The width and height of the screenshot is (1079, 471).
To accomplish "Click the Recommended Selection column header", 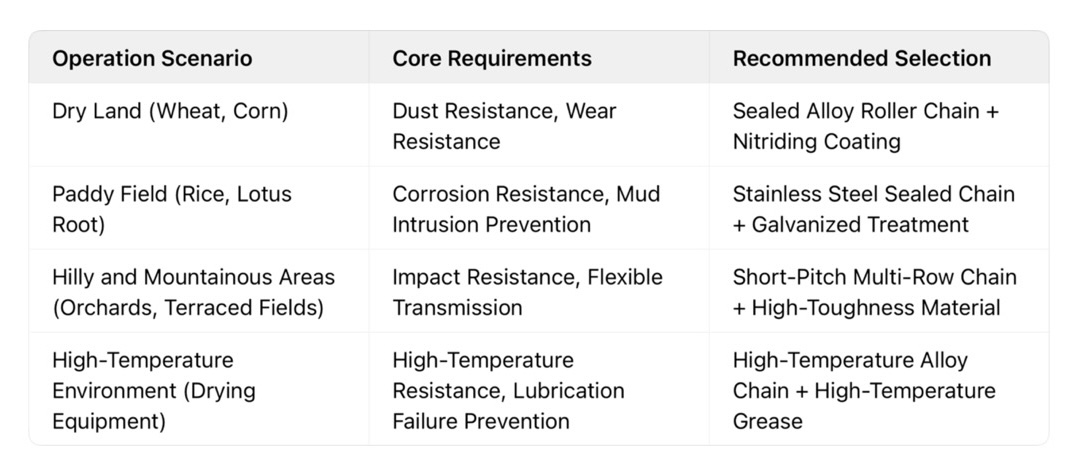I will point(862,58).
